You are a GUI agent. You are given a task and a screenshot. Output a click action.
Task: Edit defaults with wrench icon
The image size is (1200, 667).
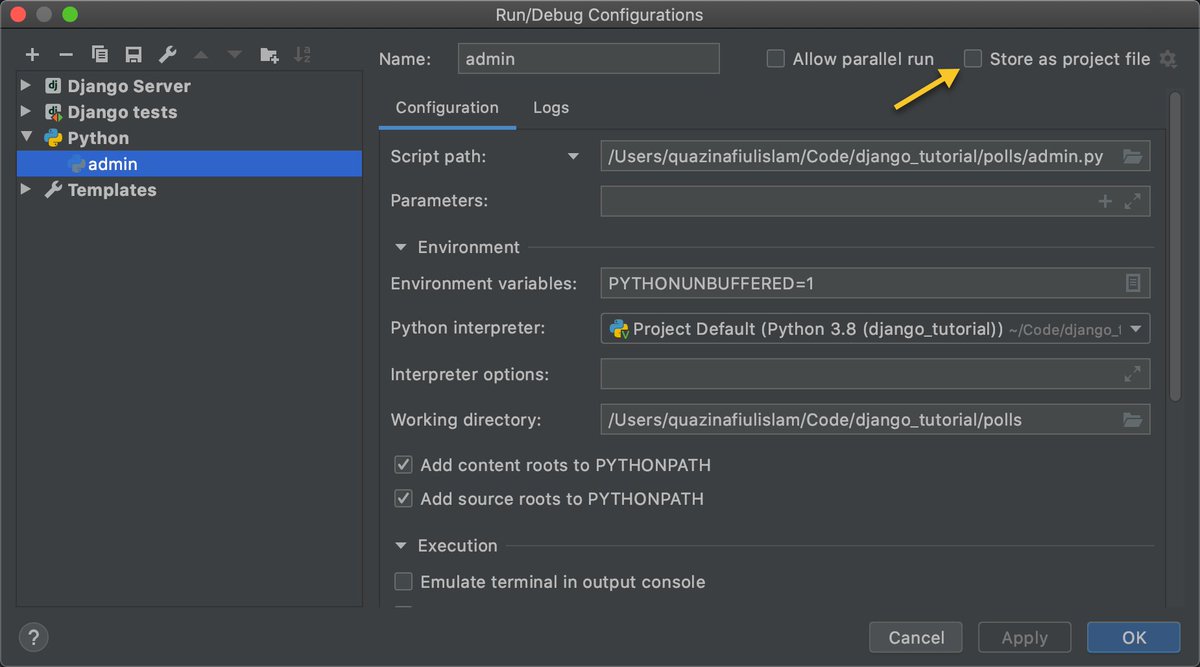click(167, 55)
